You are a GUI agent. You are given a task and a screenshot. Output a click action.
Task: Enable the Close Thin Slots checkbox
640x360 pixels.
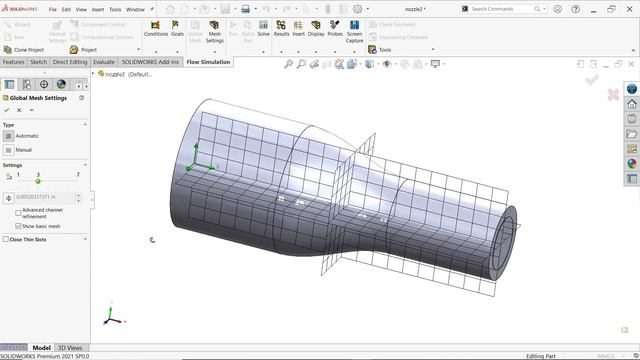coord(5,239)
